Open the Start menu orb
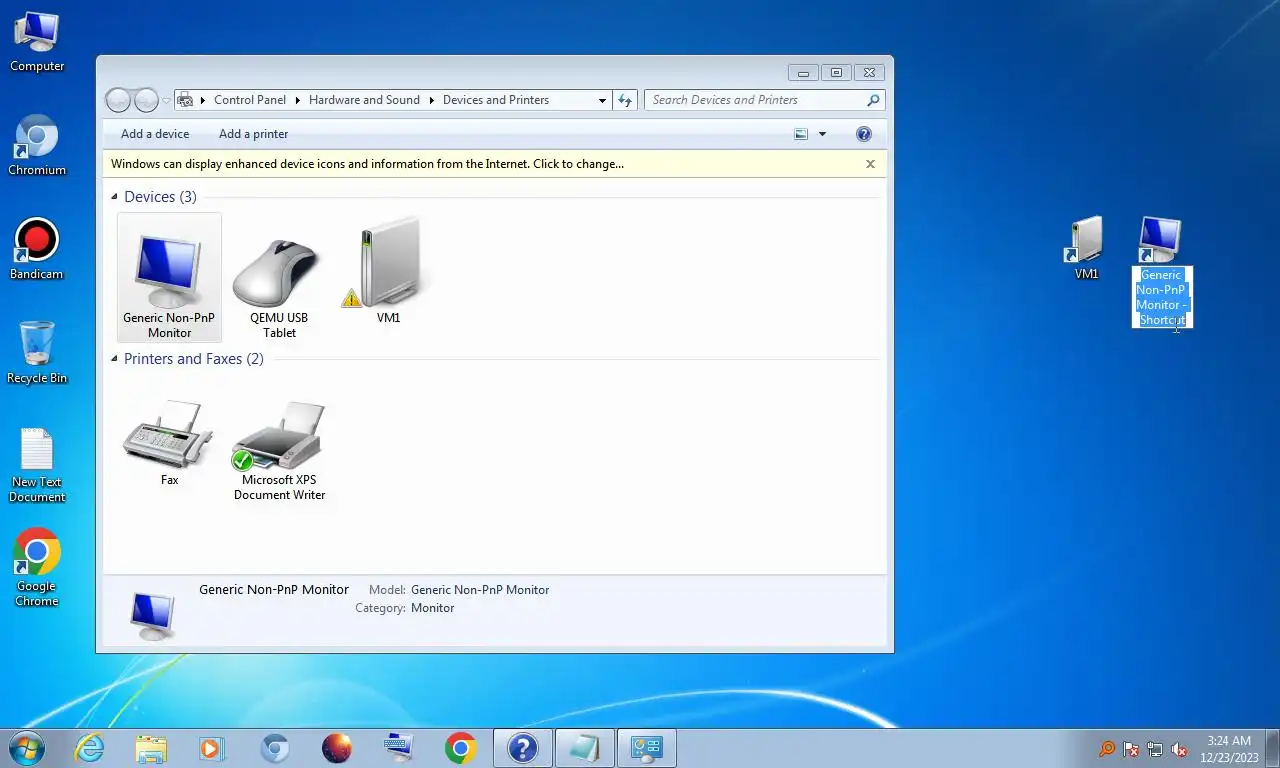1280x768 pixels. (x=26, y=748)
